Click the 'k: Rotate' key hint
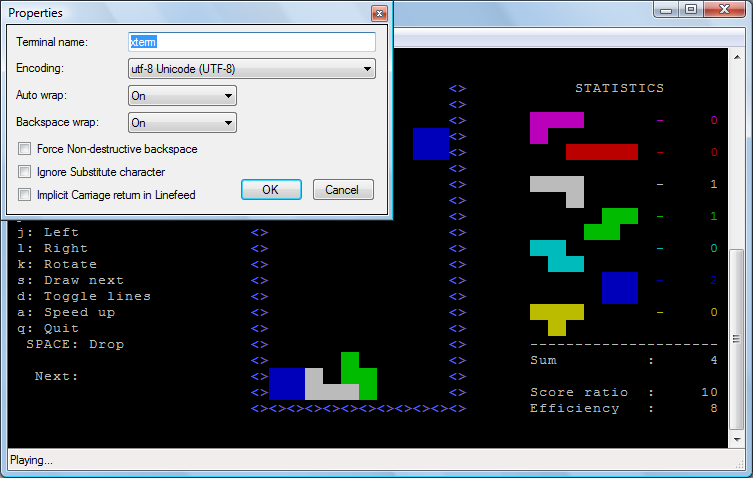This screenshot has height=478, width=753. (x=57, y=264)
